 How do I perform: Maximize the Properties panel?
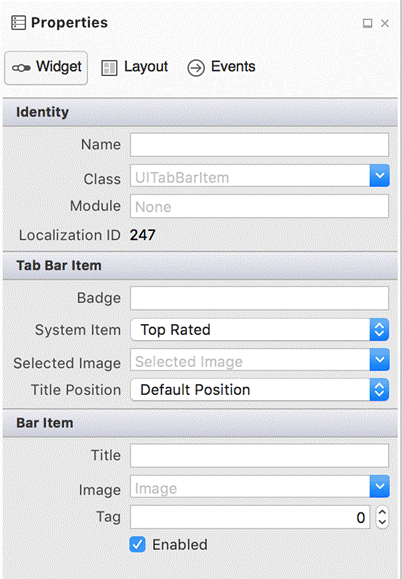[x=367, y=23]
